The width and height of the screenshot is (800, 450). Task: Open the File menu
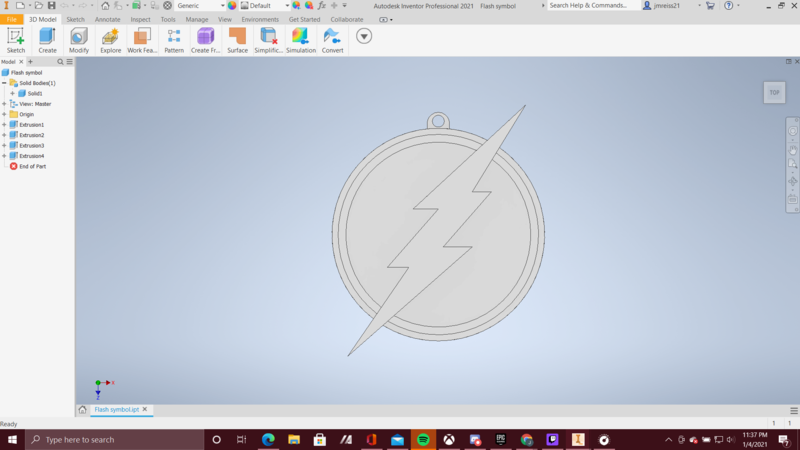click(11, 19)
